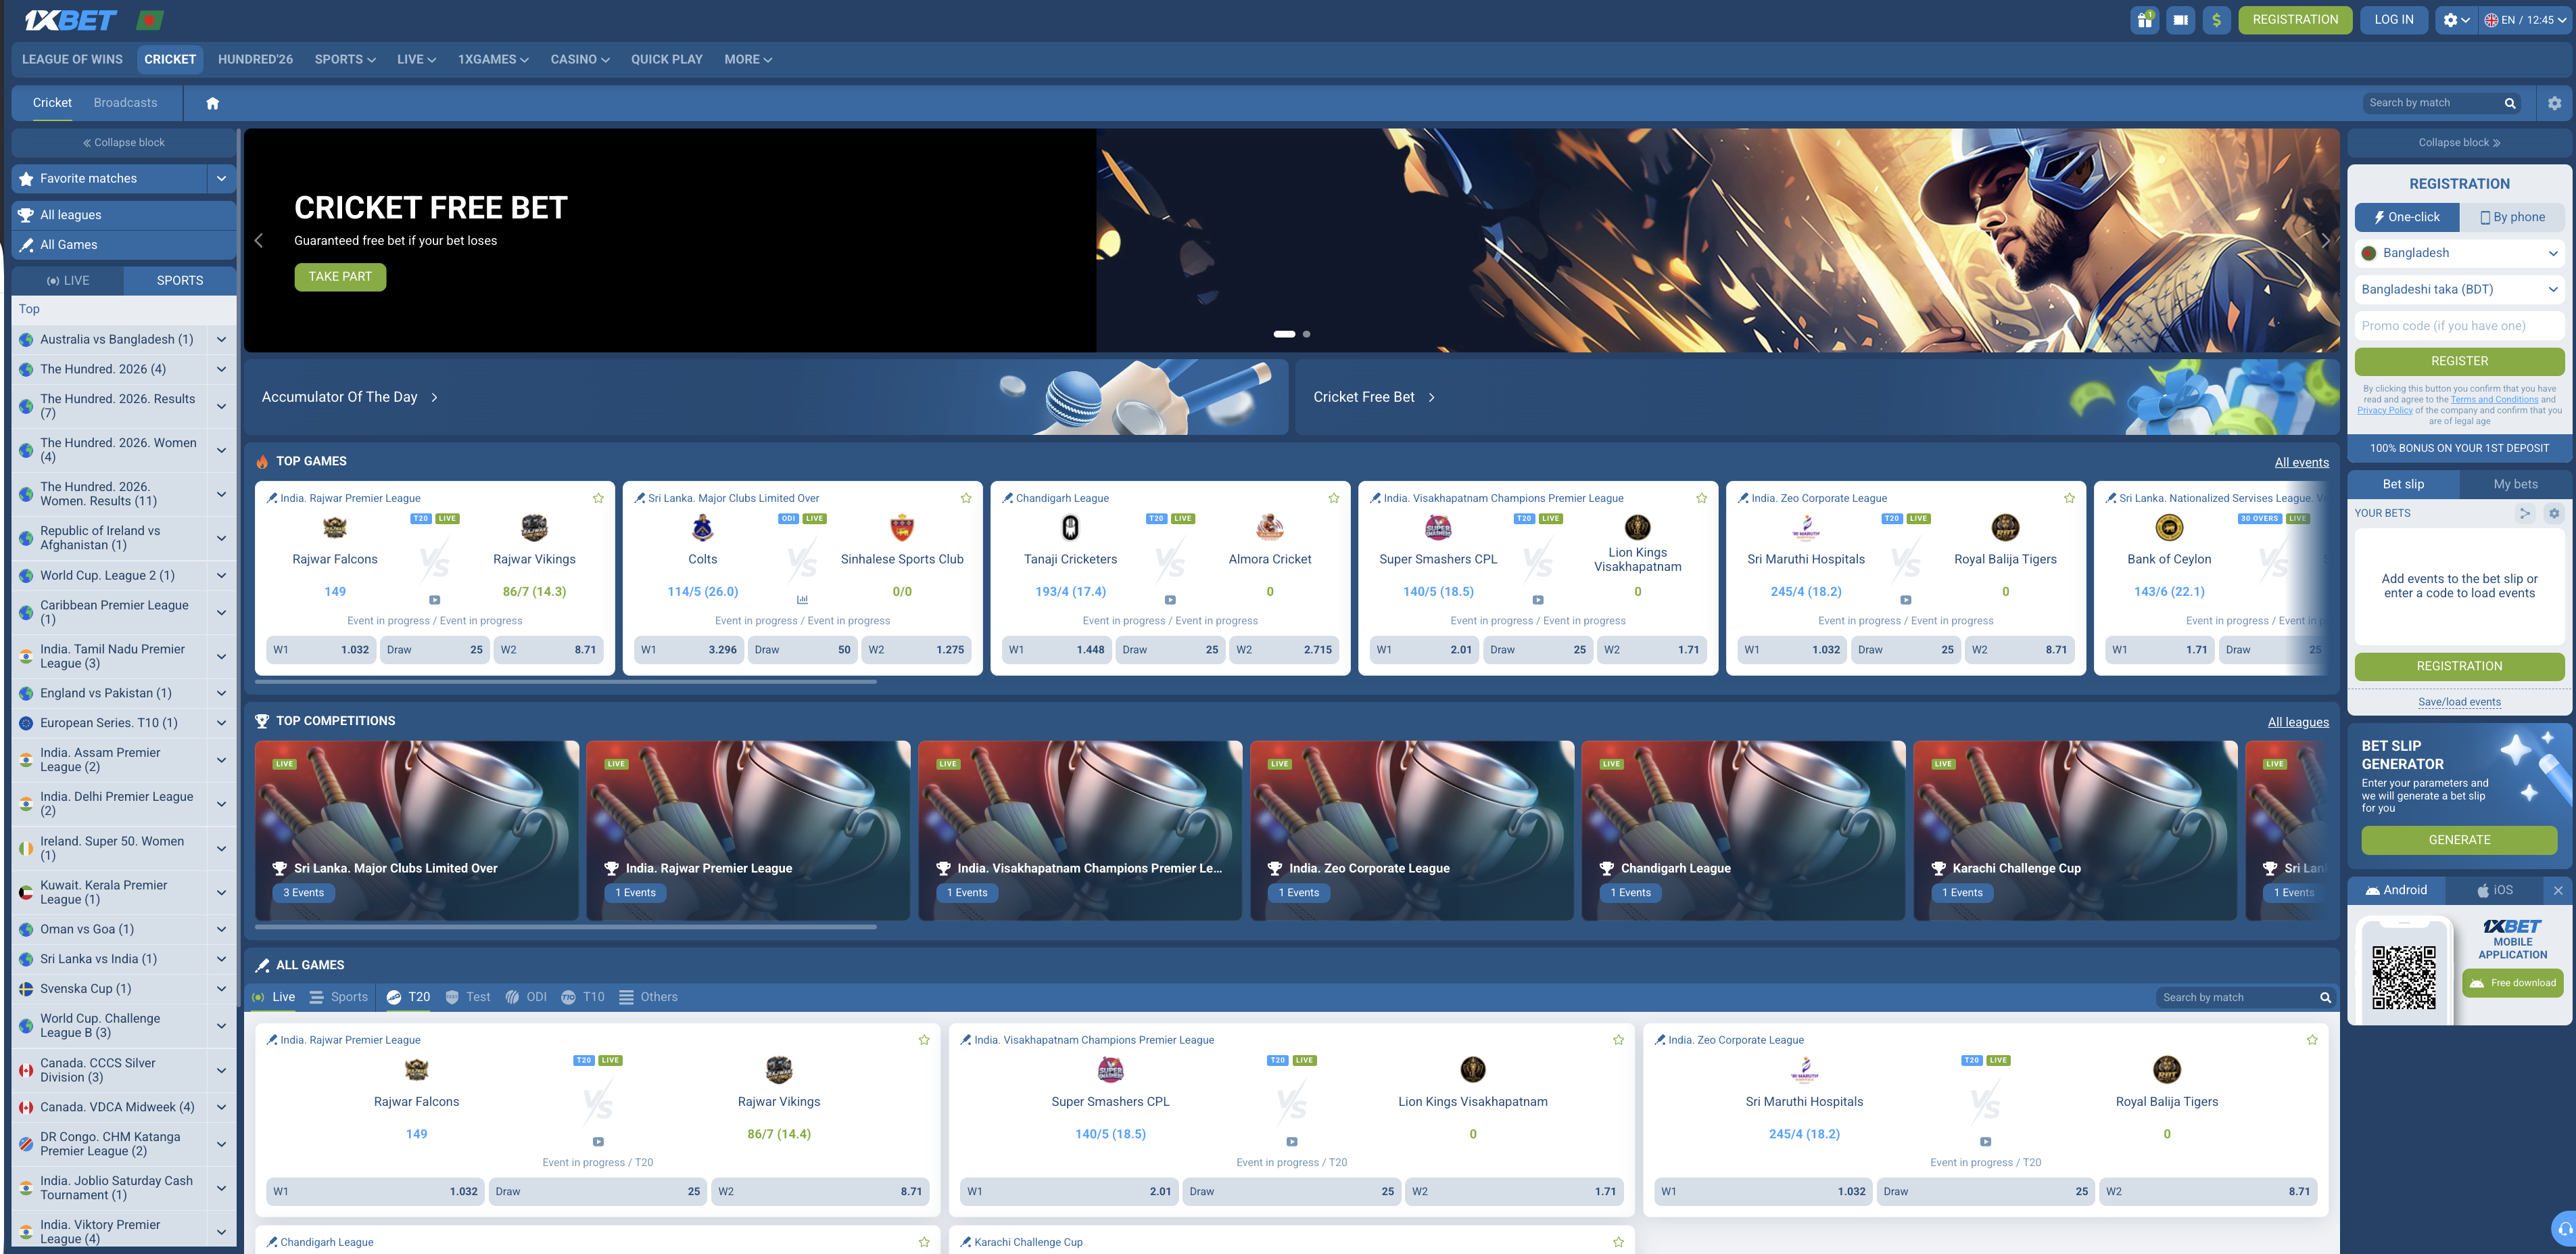Viewport: 2576px width, 1254px height.
Task: Favorite the Zeo Corporate League top game star
Action: (x=2069, y=498)
